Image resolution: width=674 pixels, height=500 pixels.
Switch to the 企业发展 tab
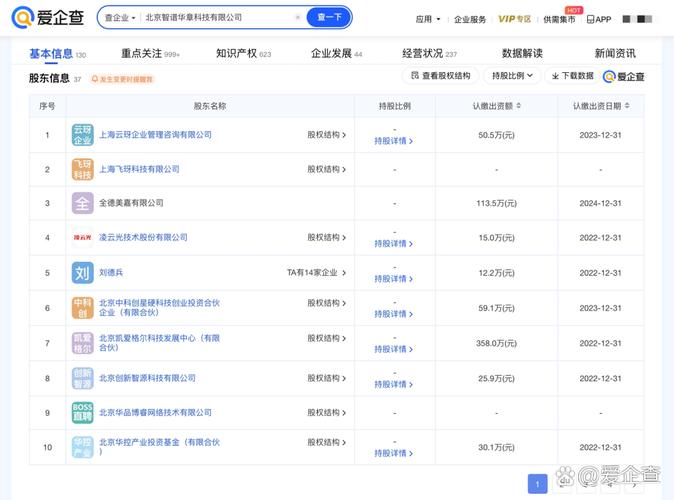pyautogui.click(x=337, y=54)
